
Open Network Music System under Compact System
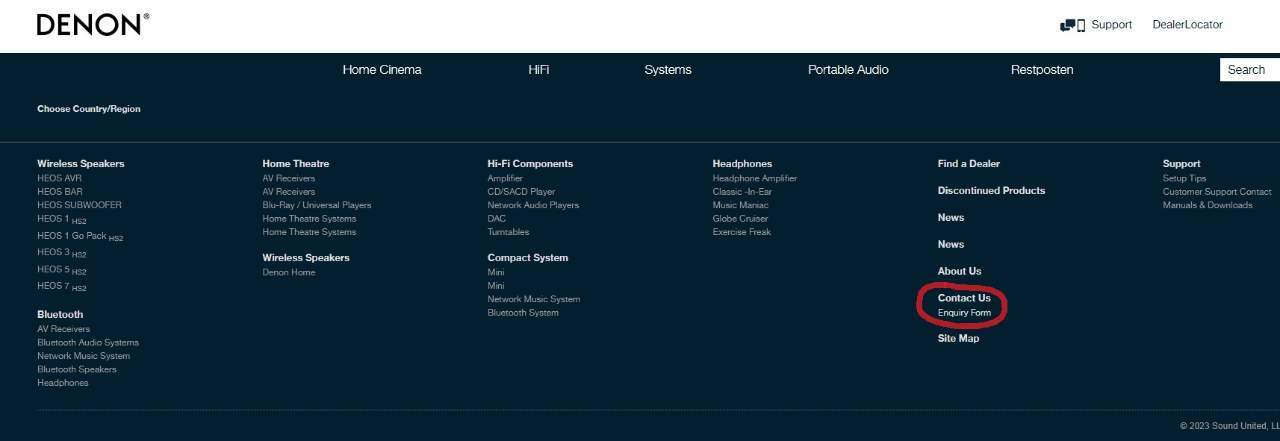click(533, 299)
